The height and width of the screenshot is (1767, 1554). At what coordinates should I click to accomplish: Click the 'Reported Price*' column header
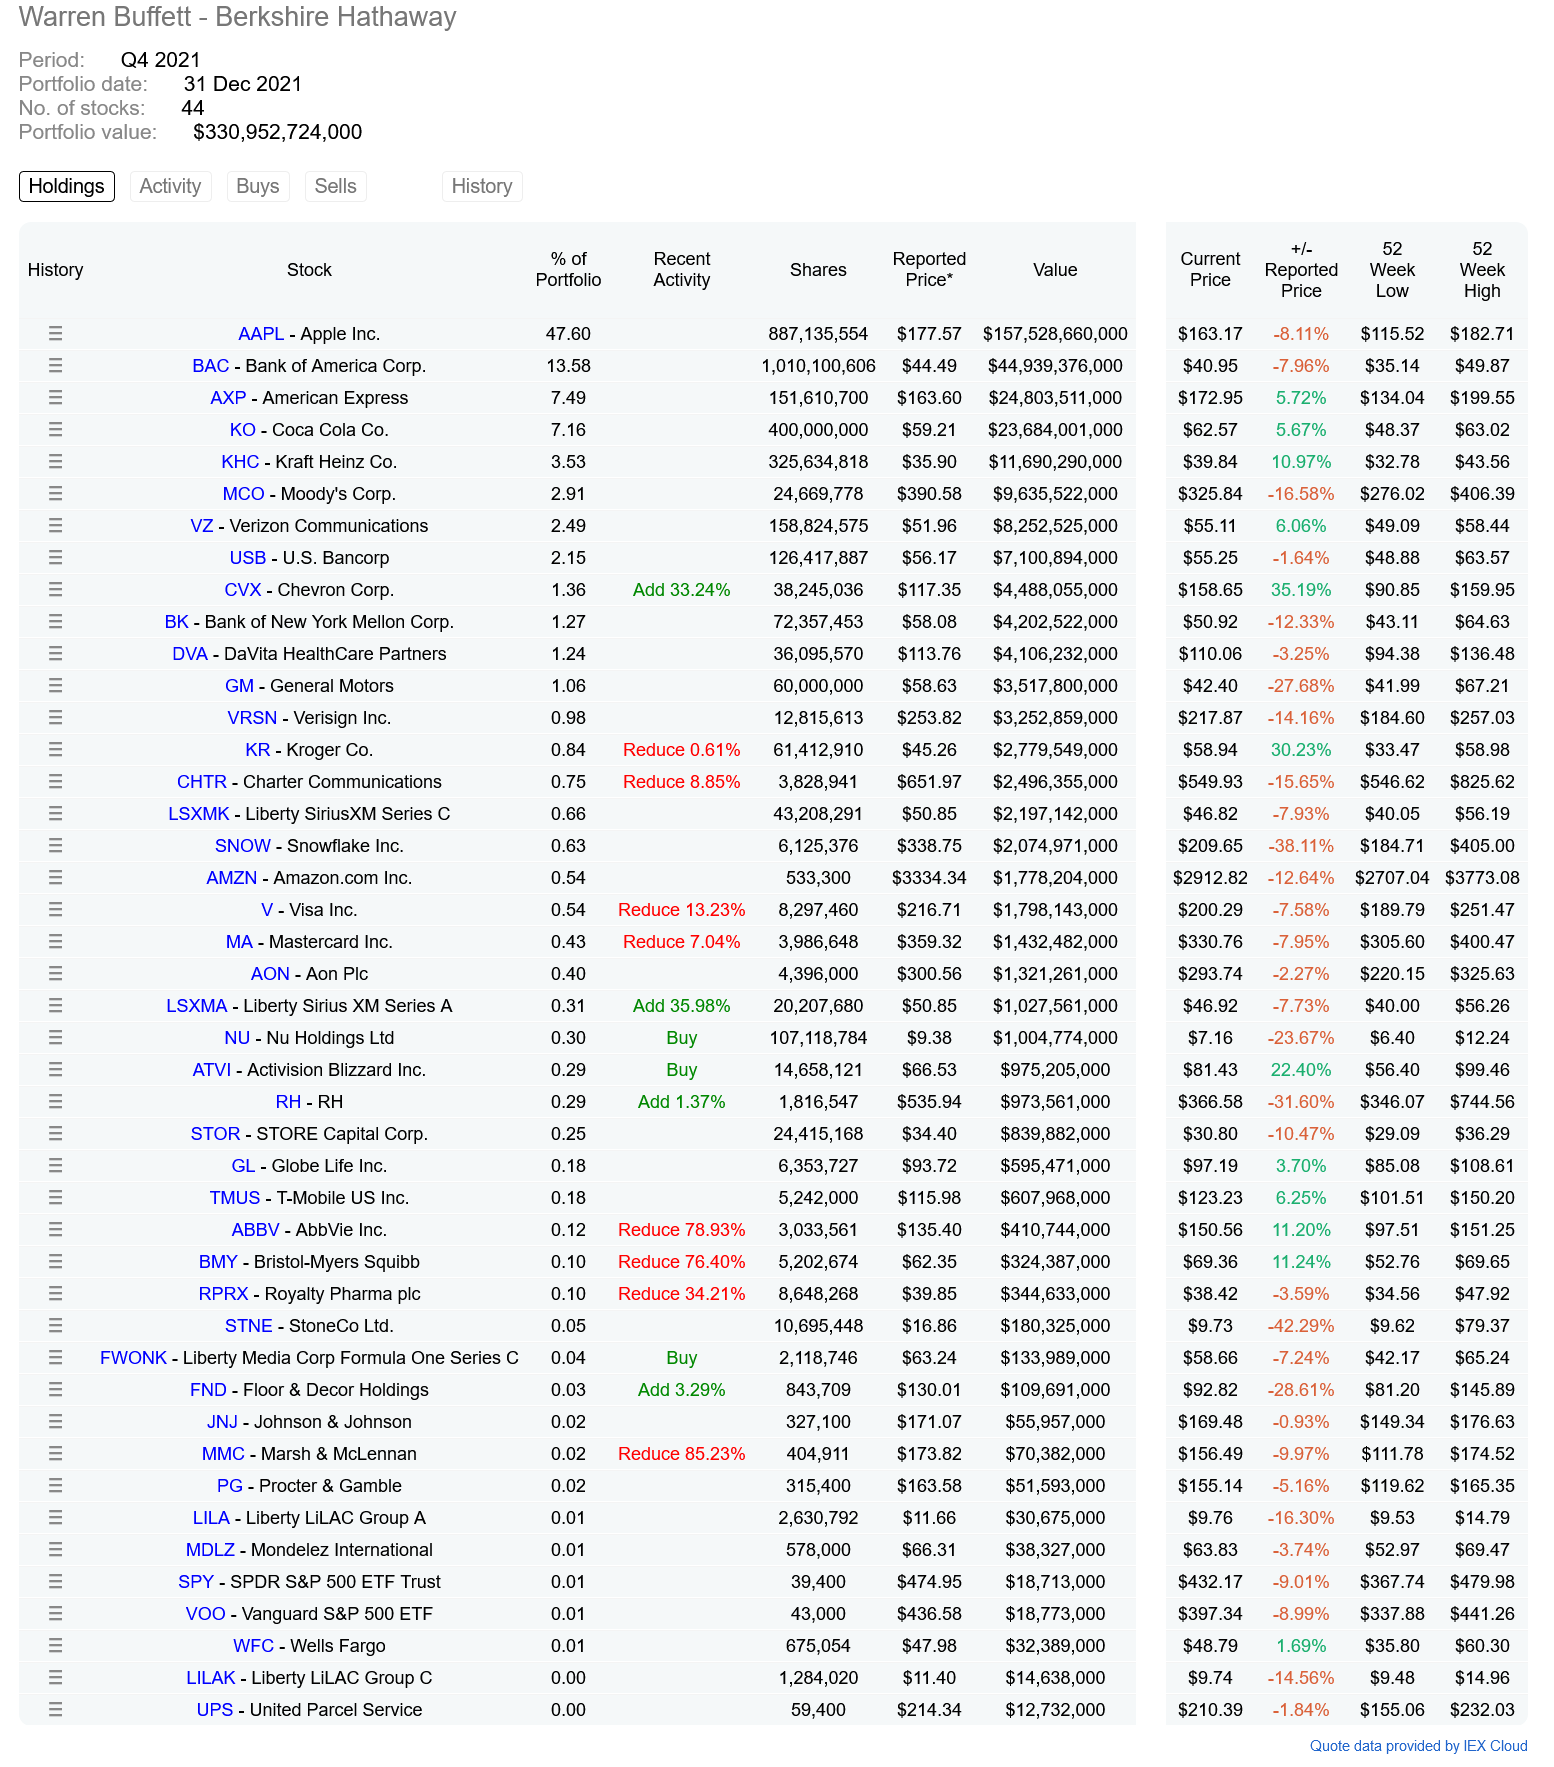929,270
